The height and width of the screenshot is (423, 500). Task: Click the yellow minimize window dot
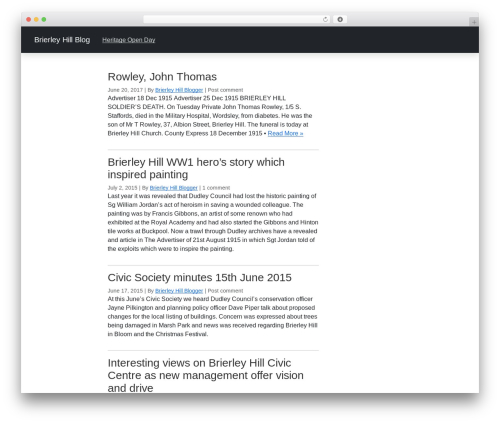pyautogui.click(x=36, y=20)
